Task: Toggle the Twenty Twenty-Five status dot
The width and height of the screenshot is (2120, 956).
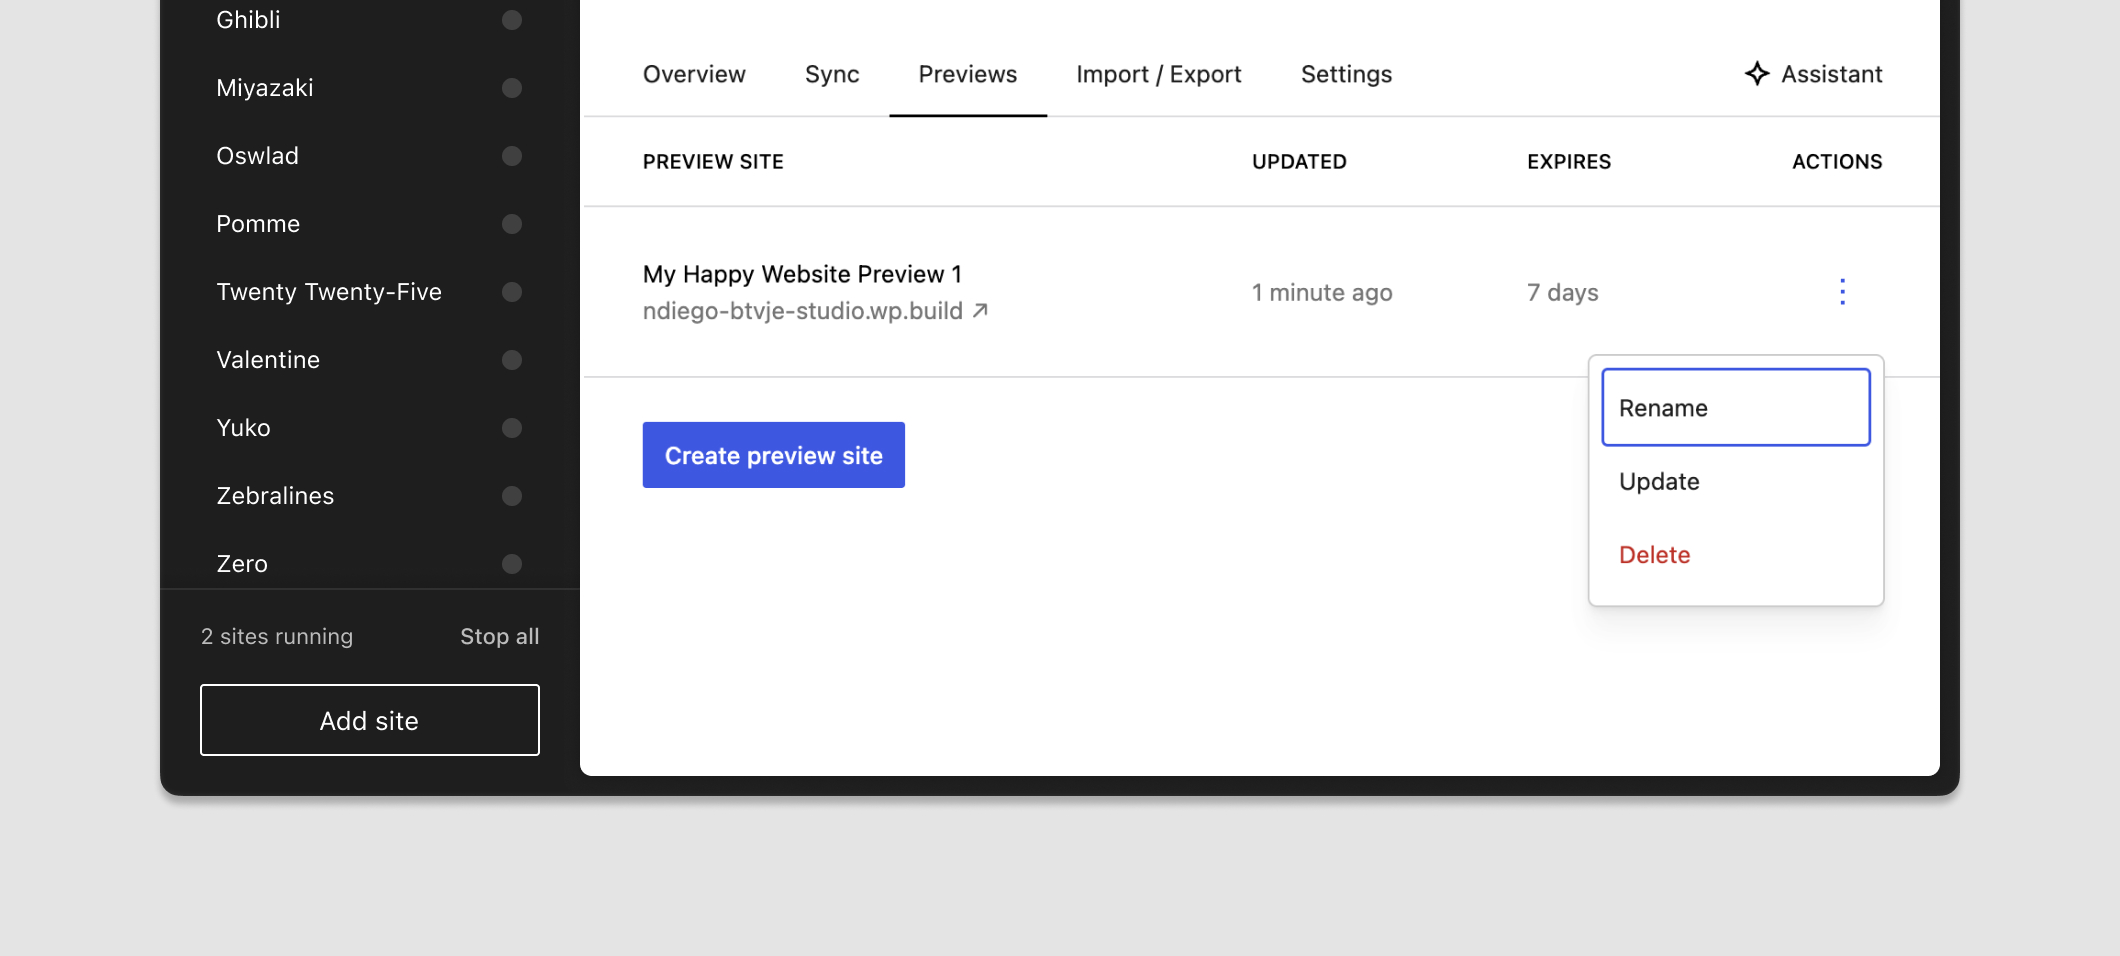Action: click(x=512, y=292)
